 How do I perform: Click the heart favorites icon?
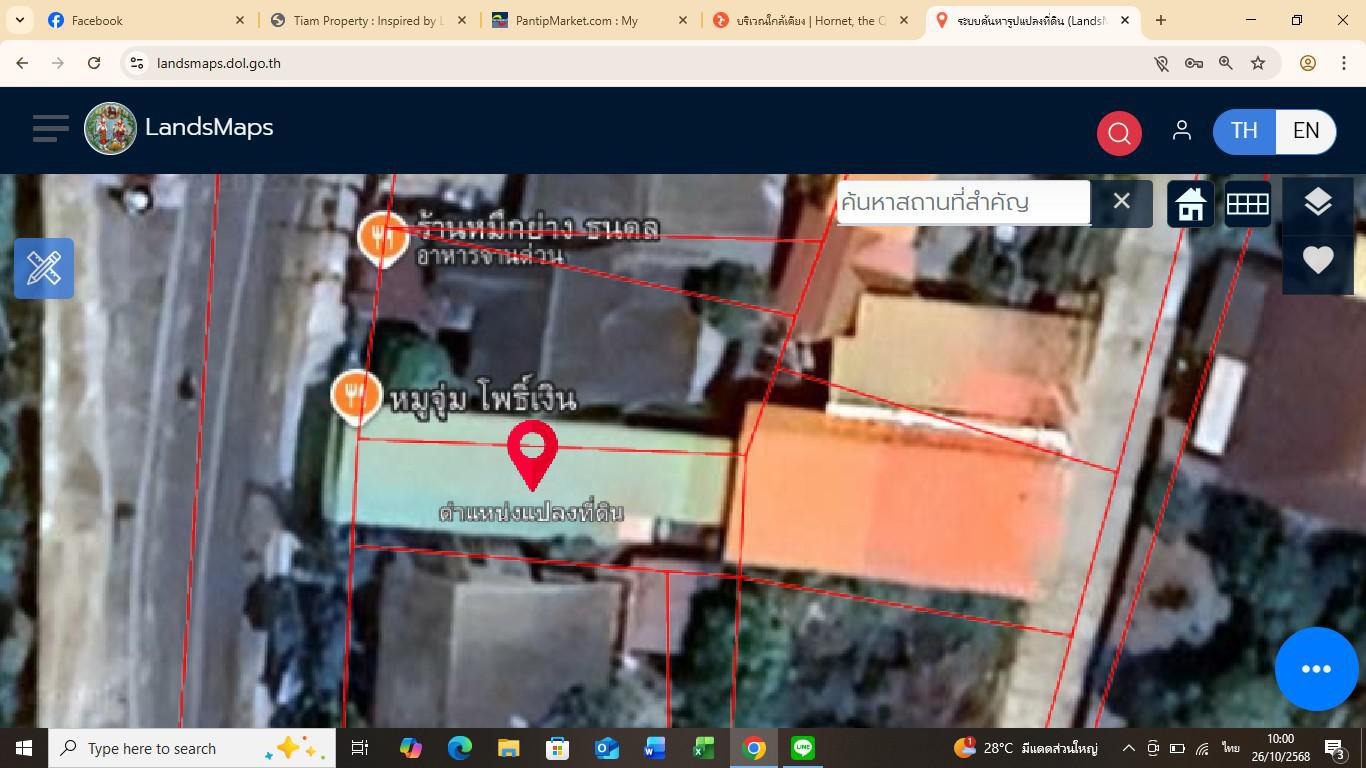click(1317, 260)
